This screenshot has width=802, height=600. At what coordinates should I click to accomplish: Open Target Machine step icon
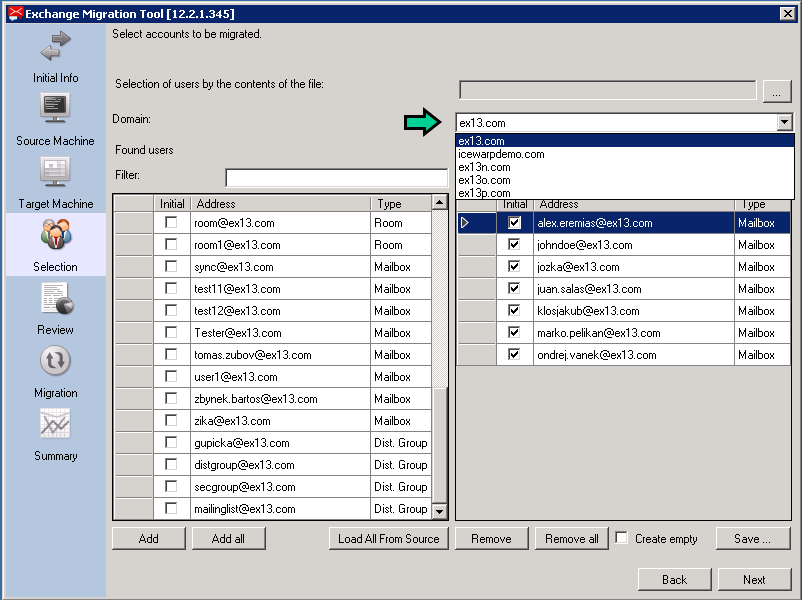click(x=55, y=171)
